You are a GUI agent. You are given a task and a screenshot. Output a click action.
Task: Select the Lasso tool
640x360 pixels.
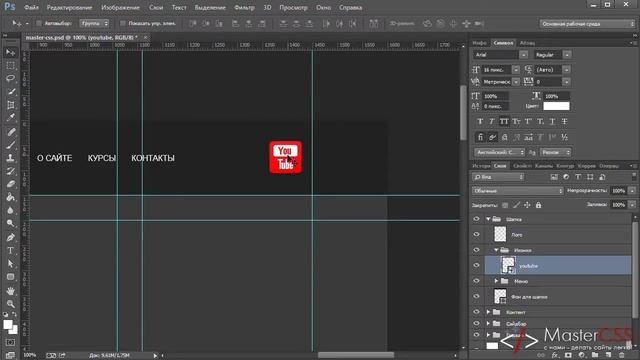[x=11, y=78]
